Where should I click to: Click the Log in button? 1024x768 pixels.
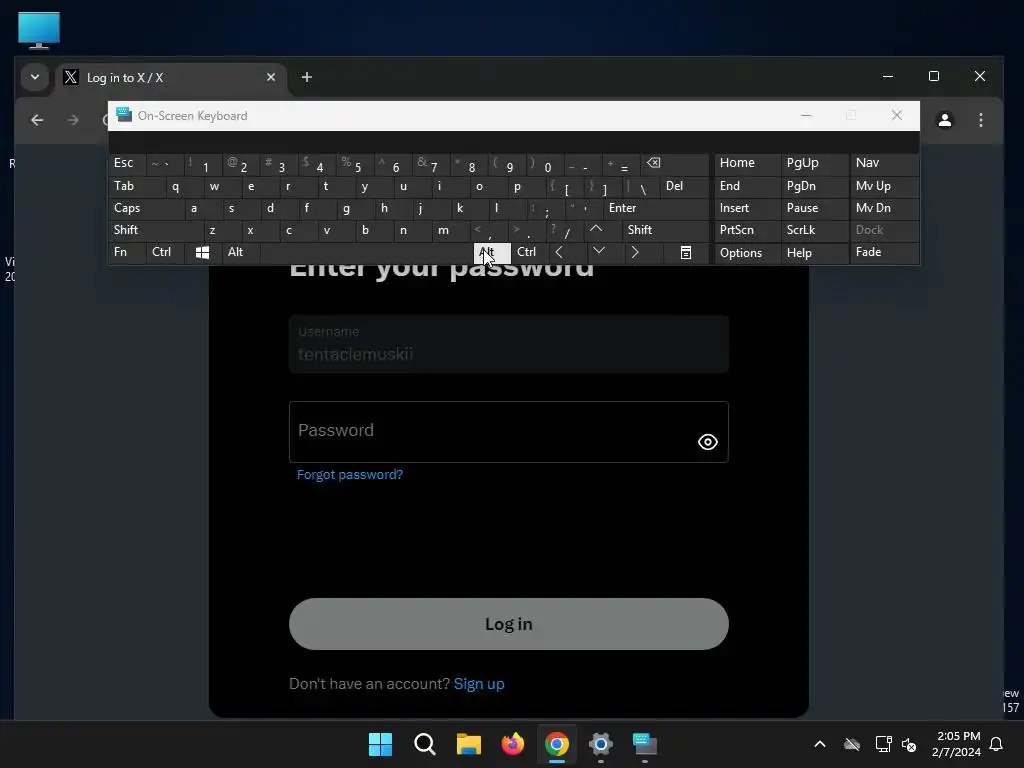509,624
